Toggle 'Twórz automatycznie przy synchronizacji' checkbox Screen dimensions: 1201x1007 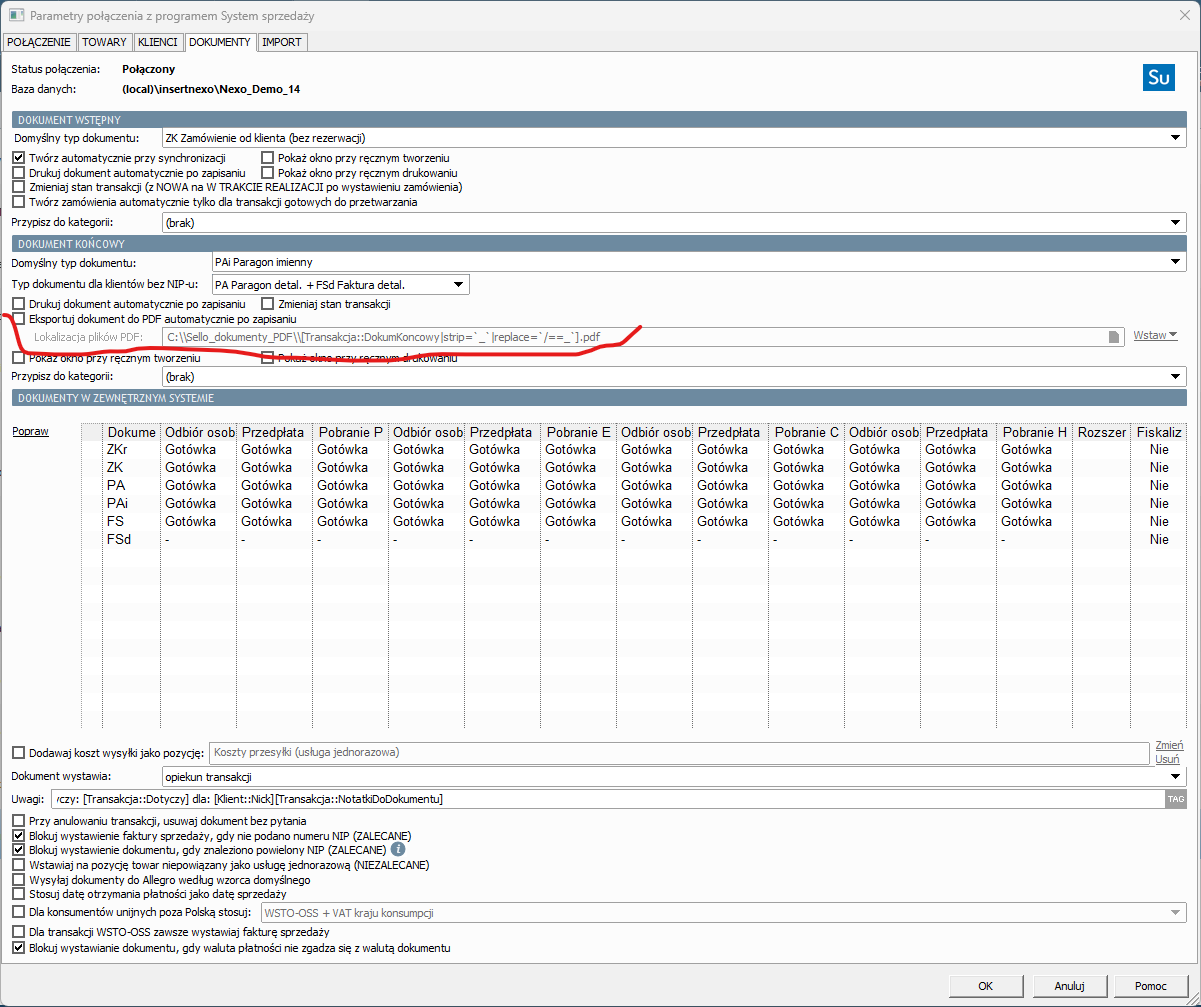point(18,158)
